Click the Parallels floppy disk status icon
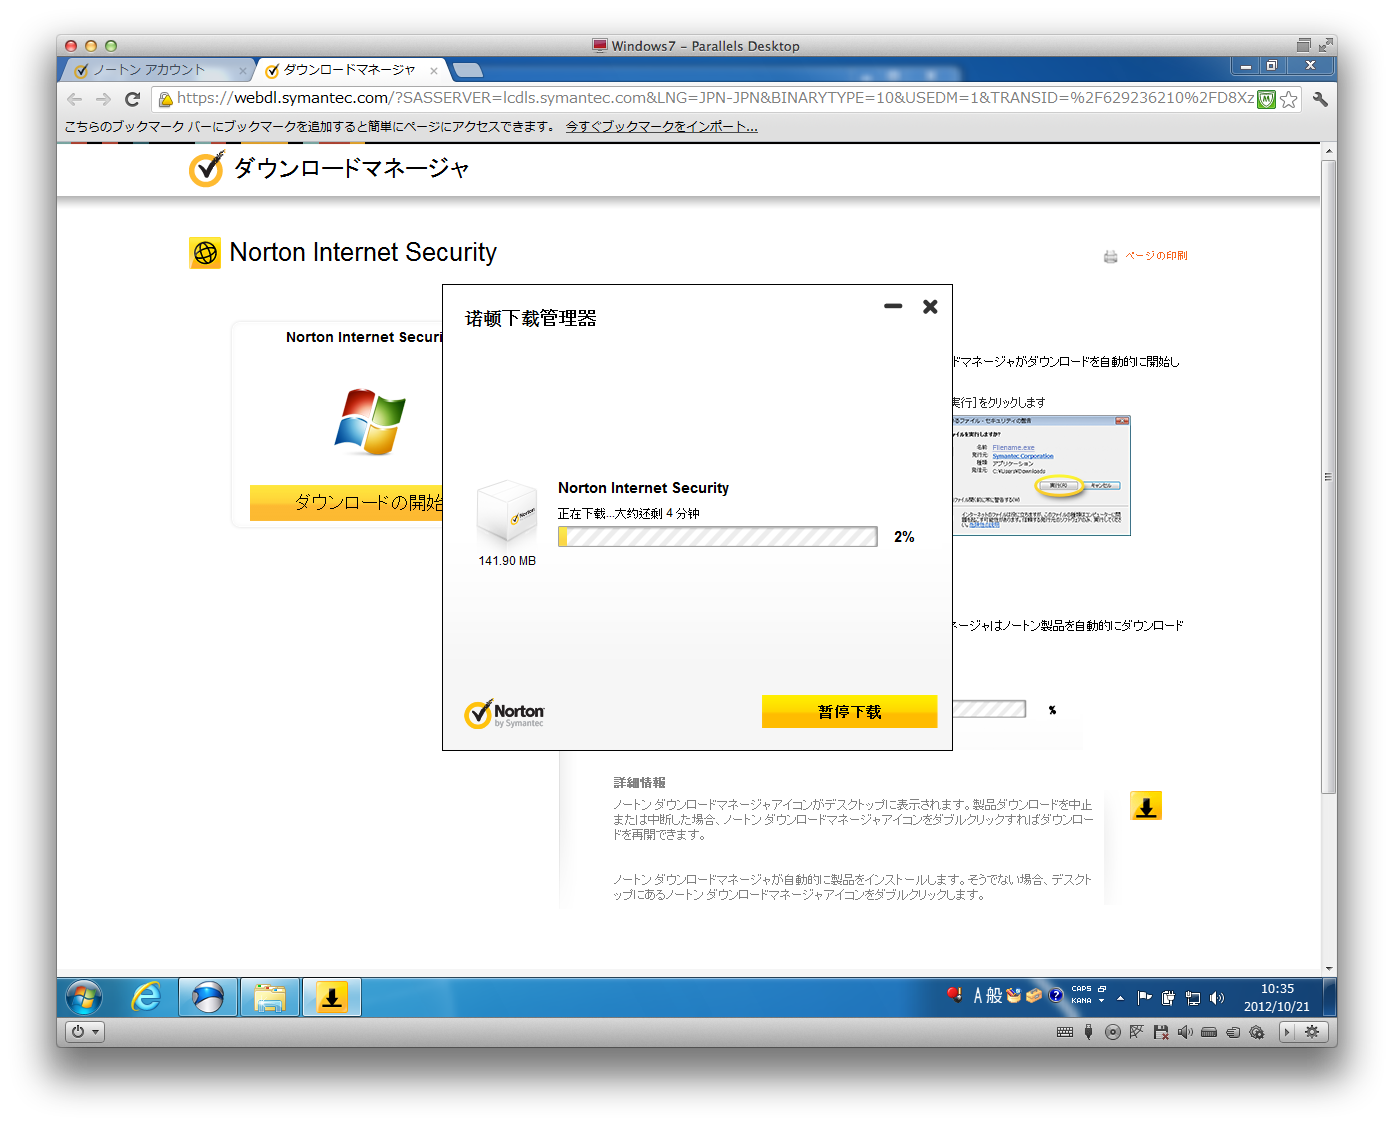The image size is (1394, 1126). tap(1161, 1032)
